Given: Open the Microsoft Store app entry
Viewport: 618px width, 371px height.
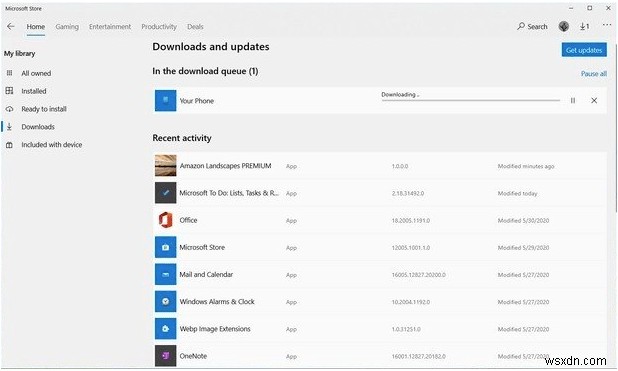Looking at the screenshot, I should click(202, 248).
